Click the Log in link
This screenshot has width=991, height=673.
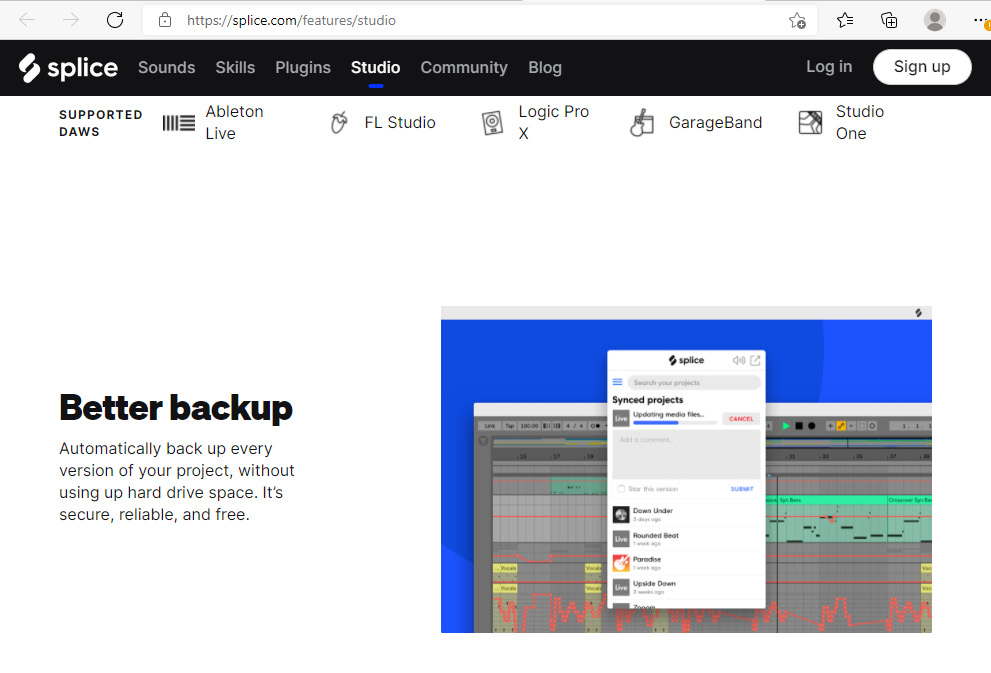[x=829, y=66]
